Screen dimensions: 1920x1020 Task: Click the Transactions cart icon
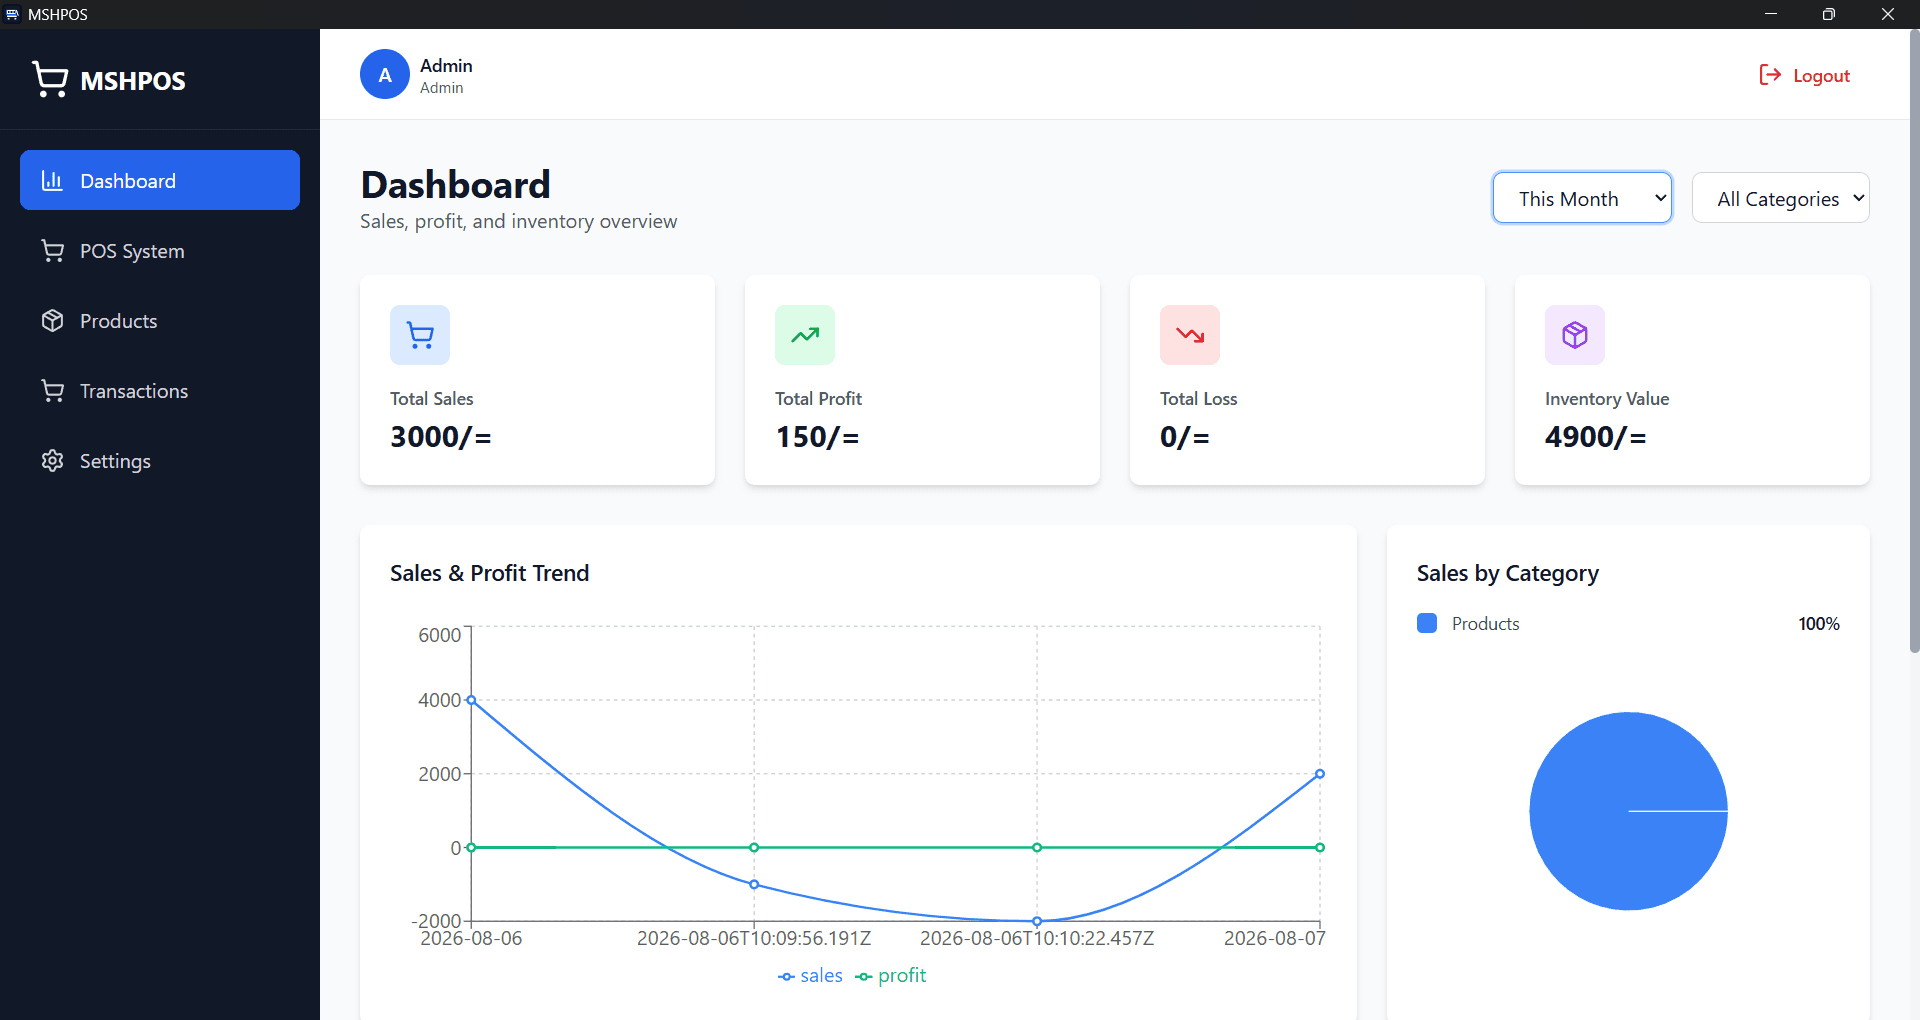[x=52, y=390]
